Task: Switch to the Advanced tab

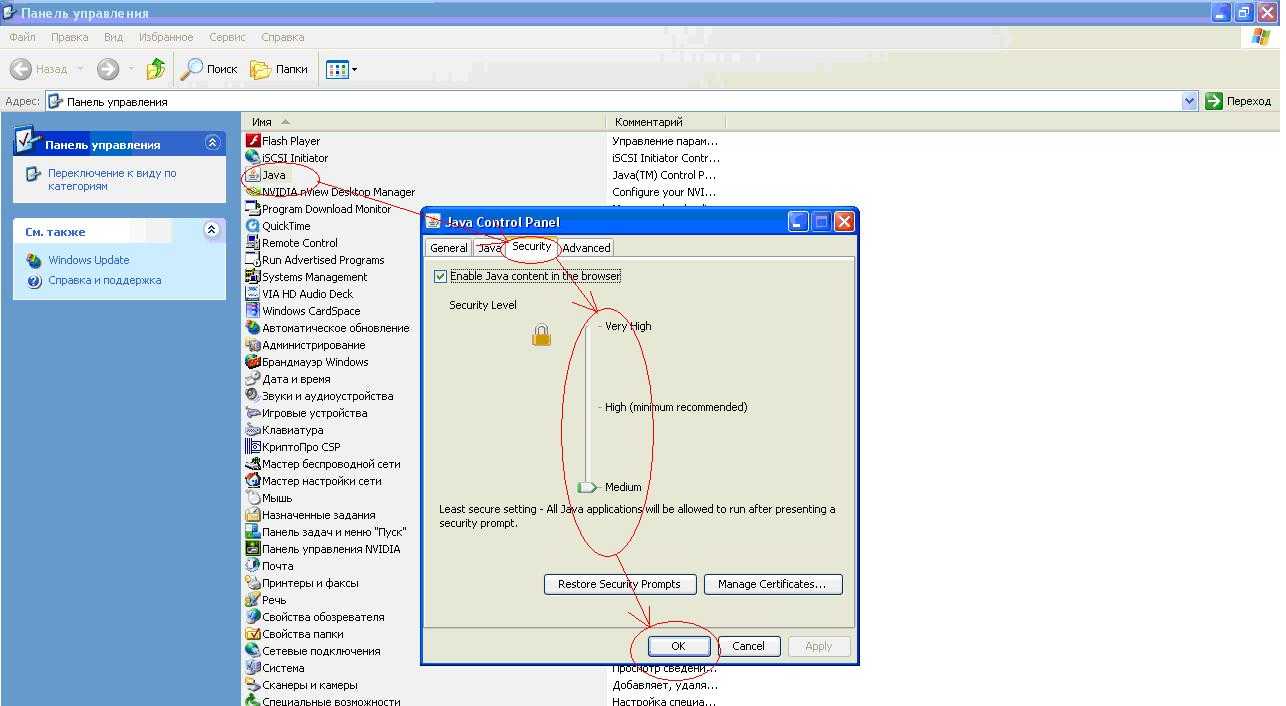Action: pos(586,248)
